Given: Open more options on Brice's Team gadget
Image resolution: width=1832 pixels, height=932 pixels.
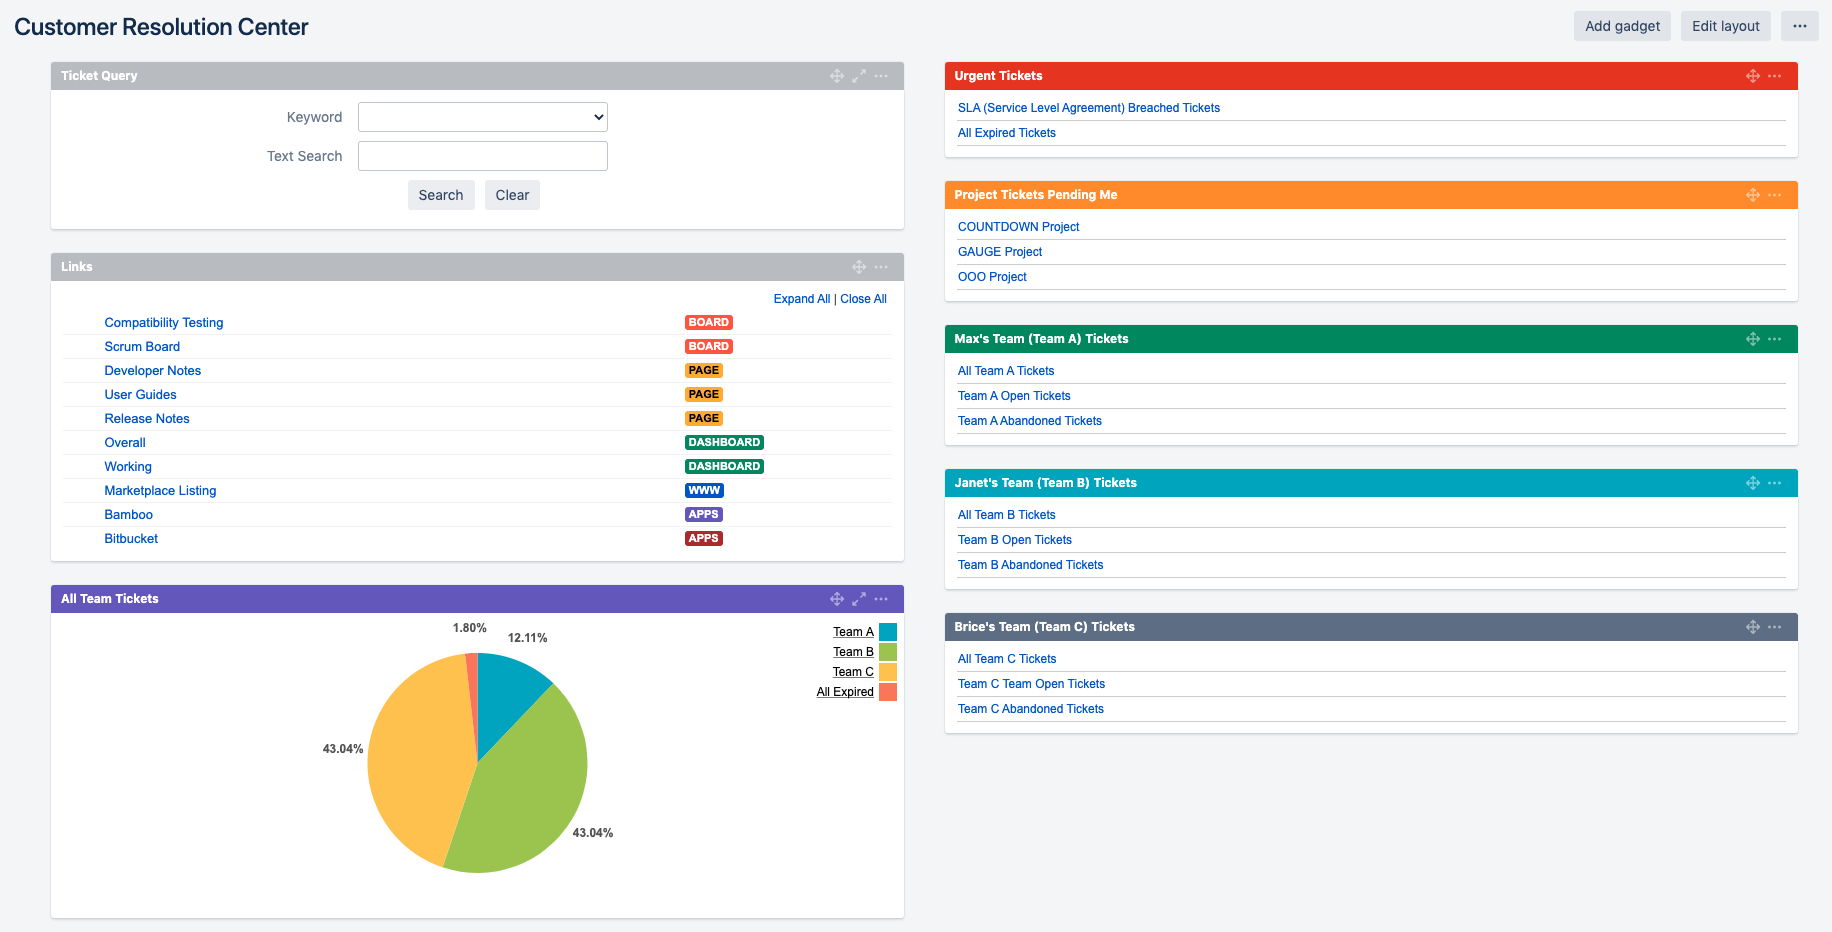Looking at the screenshot, I should point(1775,627).
